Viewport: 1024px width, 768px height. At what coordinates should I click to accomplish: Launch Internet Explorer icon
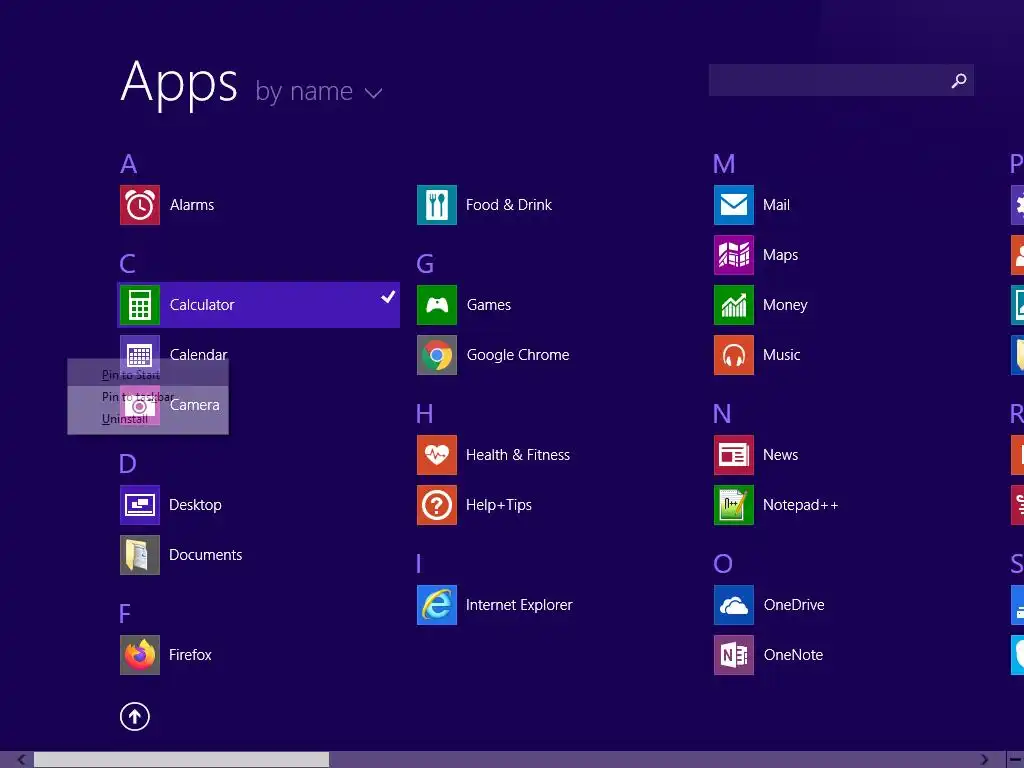pyautogui.click(x=437, y=605)
